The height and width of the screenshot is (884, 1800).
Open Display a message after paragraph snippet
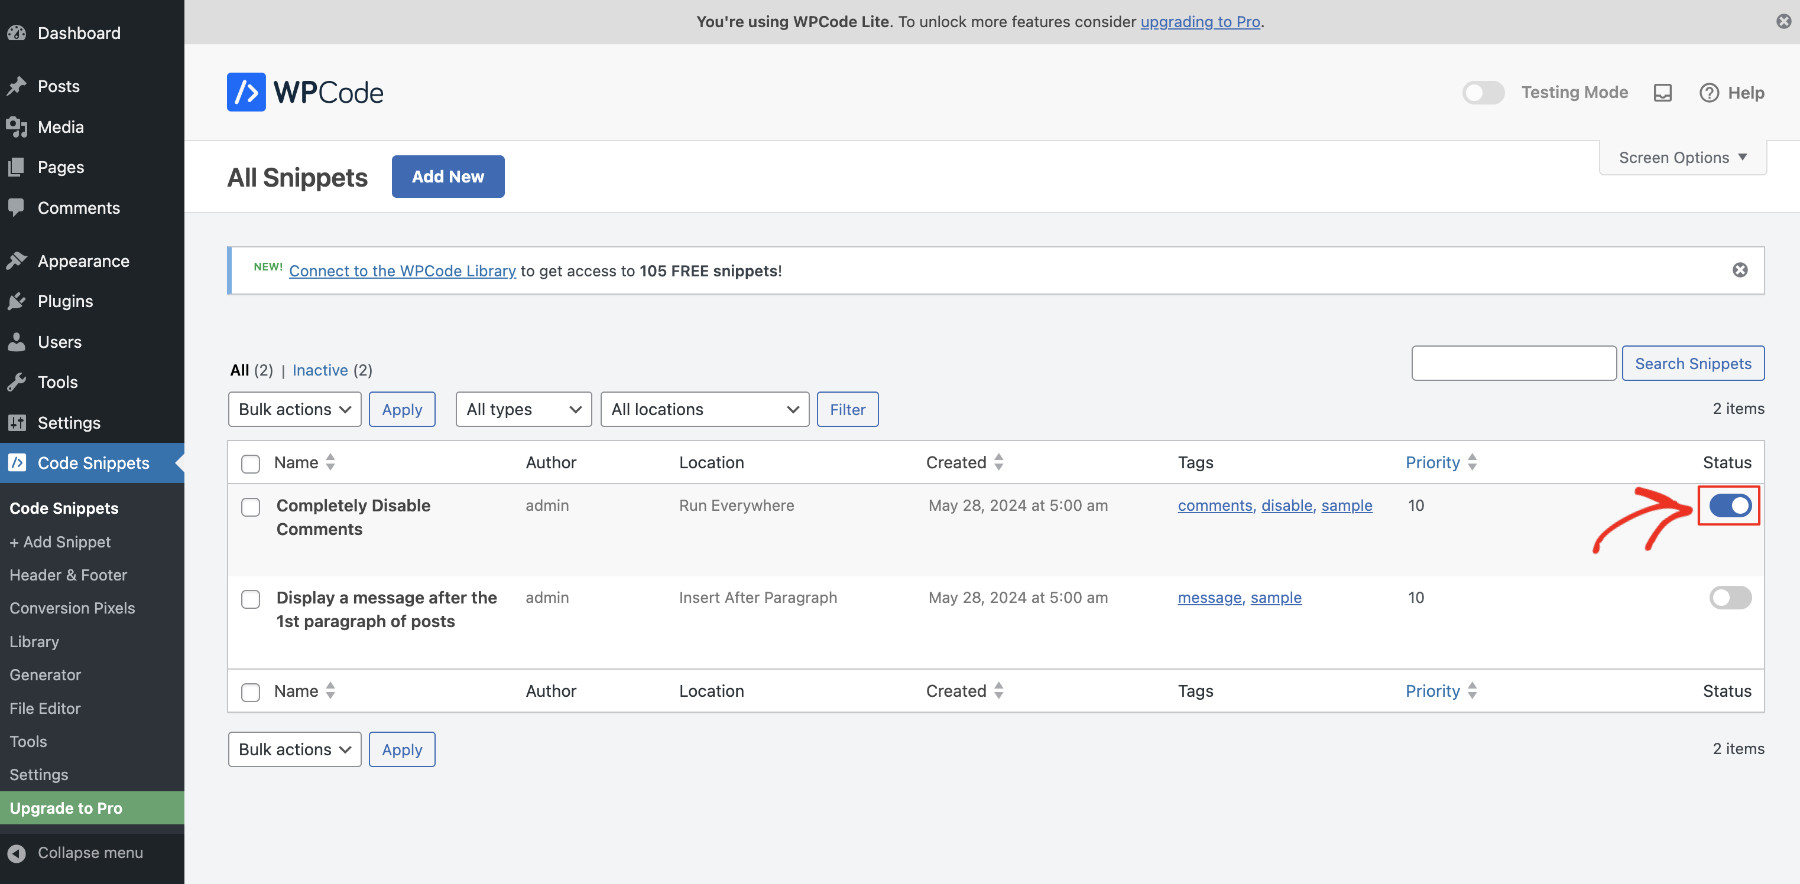click(386, 609)
